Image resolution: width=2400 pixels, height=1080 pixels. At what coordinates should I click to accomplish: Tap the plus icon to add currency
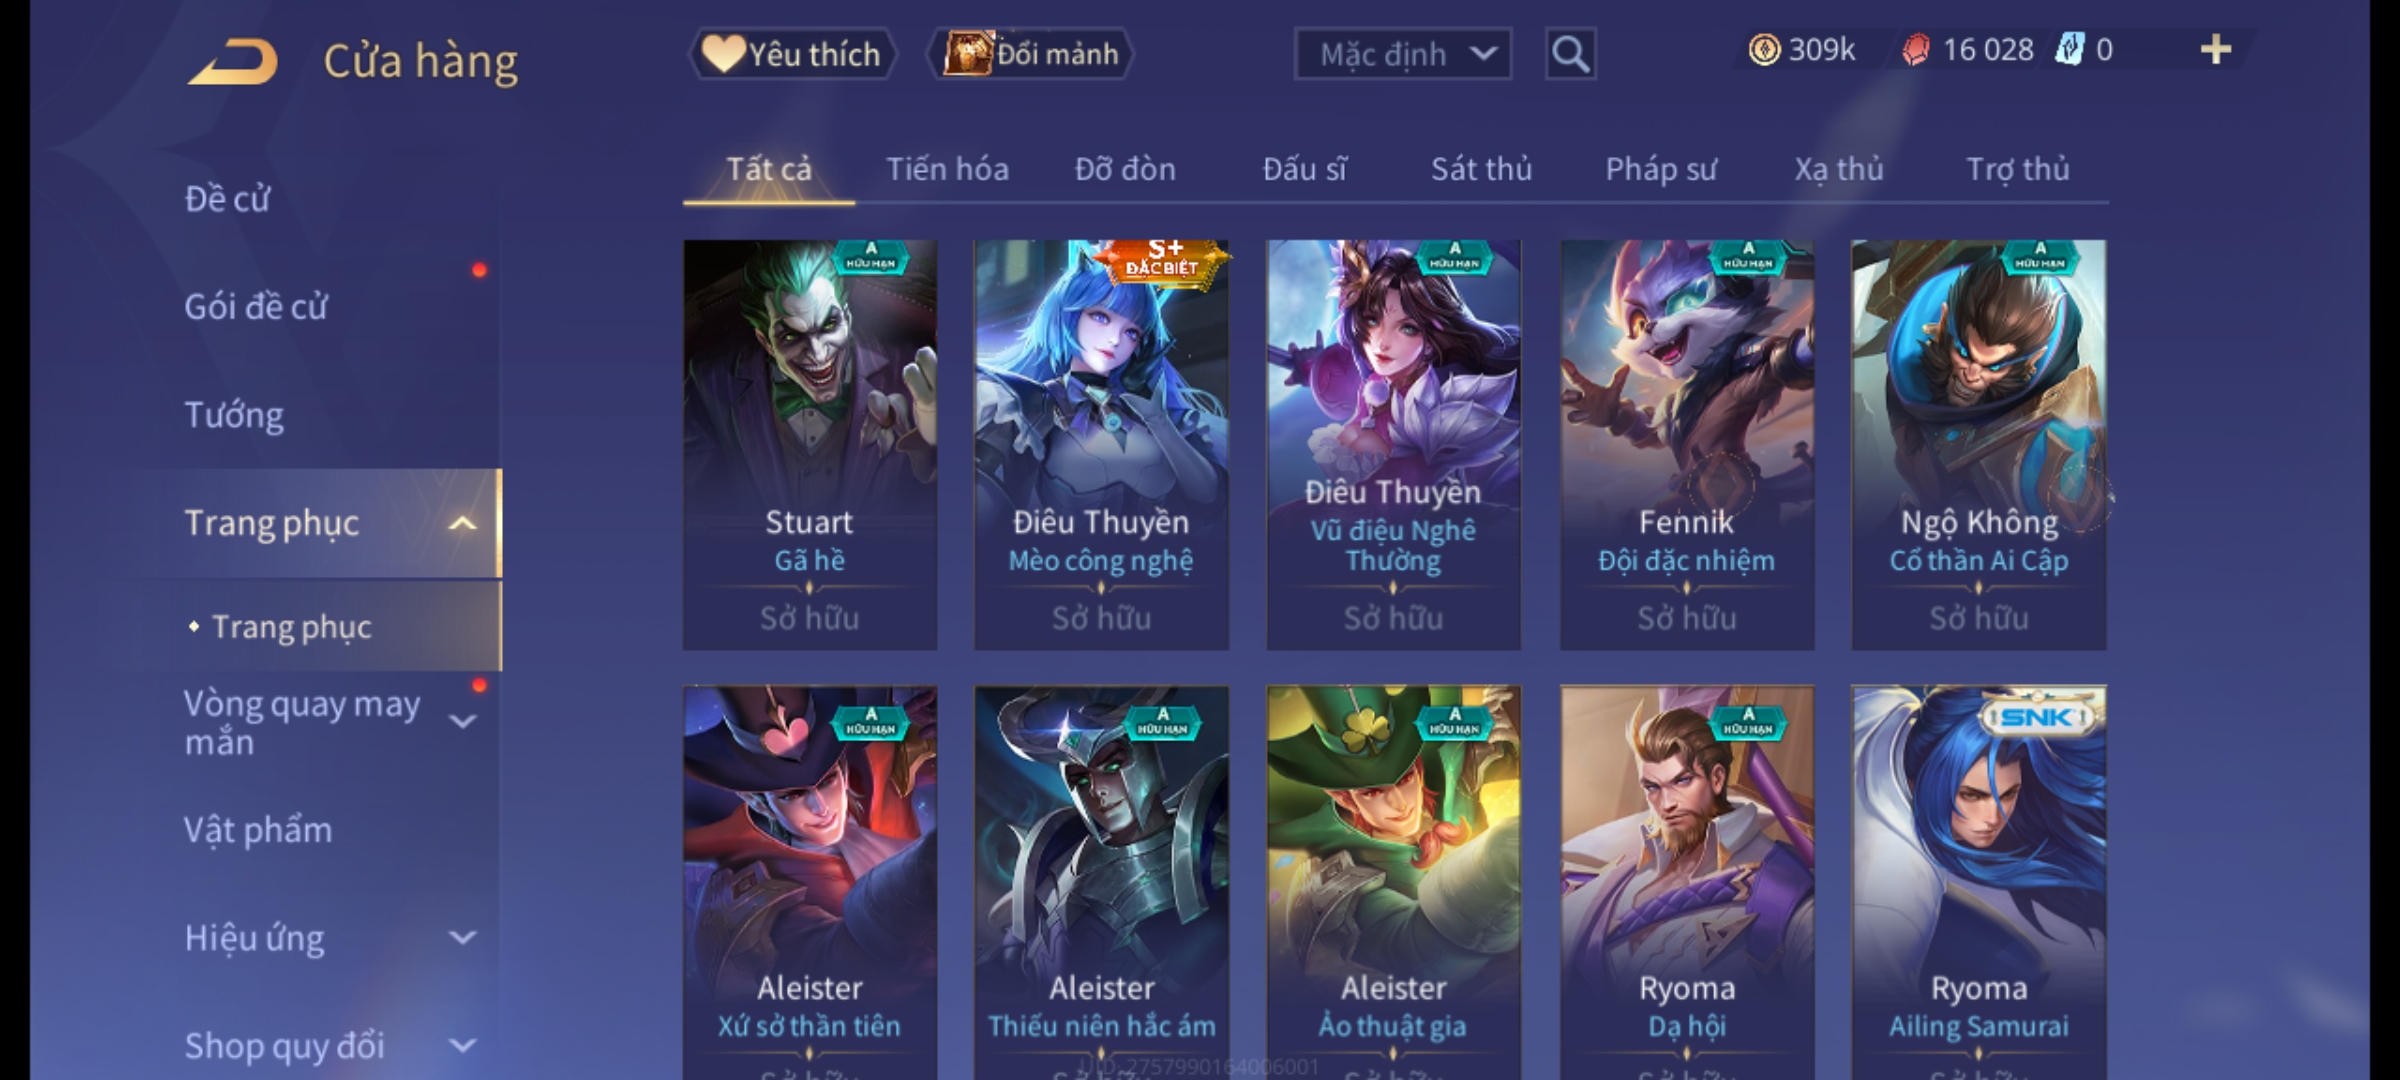tap(2216, 49)
